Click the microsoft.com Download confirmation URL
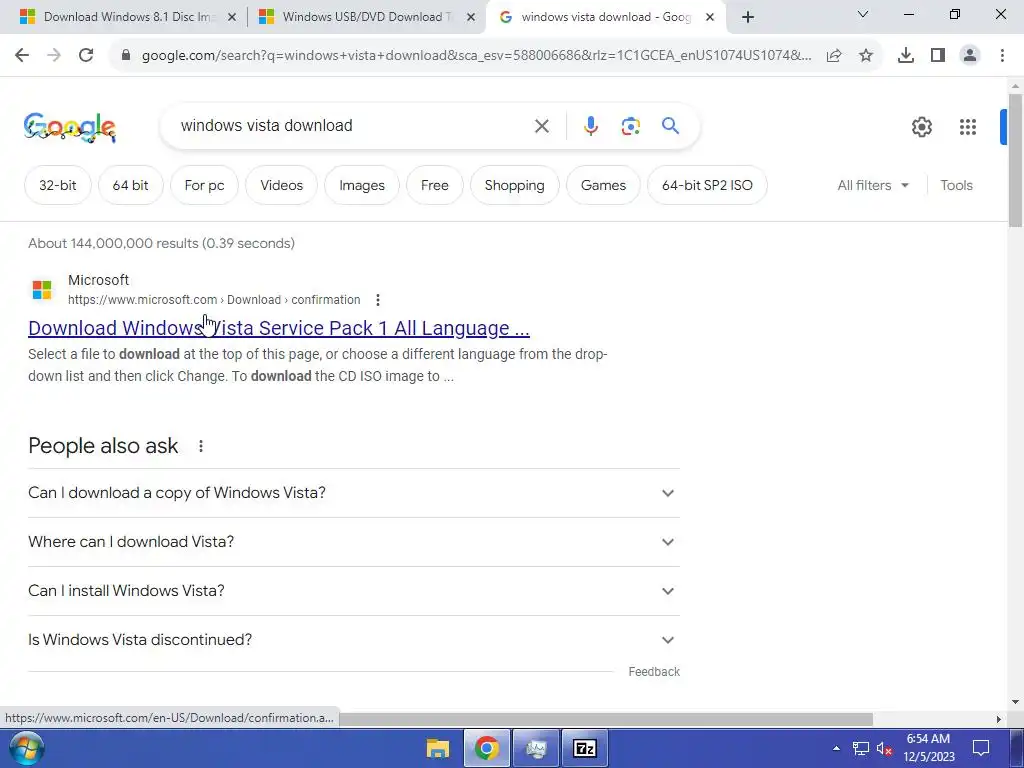 (214, 300)
